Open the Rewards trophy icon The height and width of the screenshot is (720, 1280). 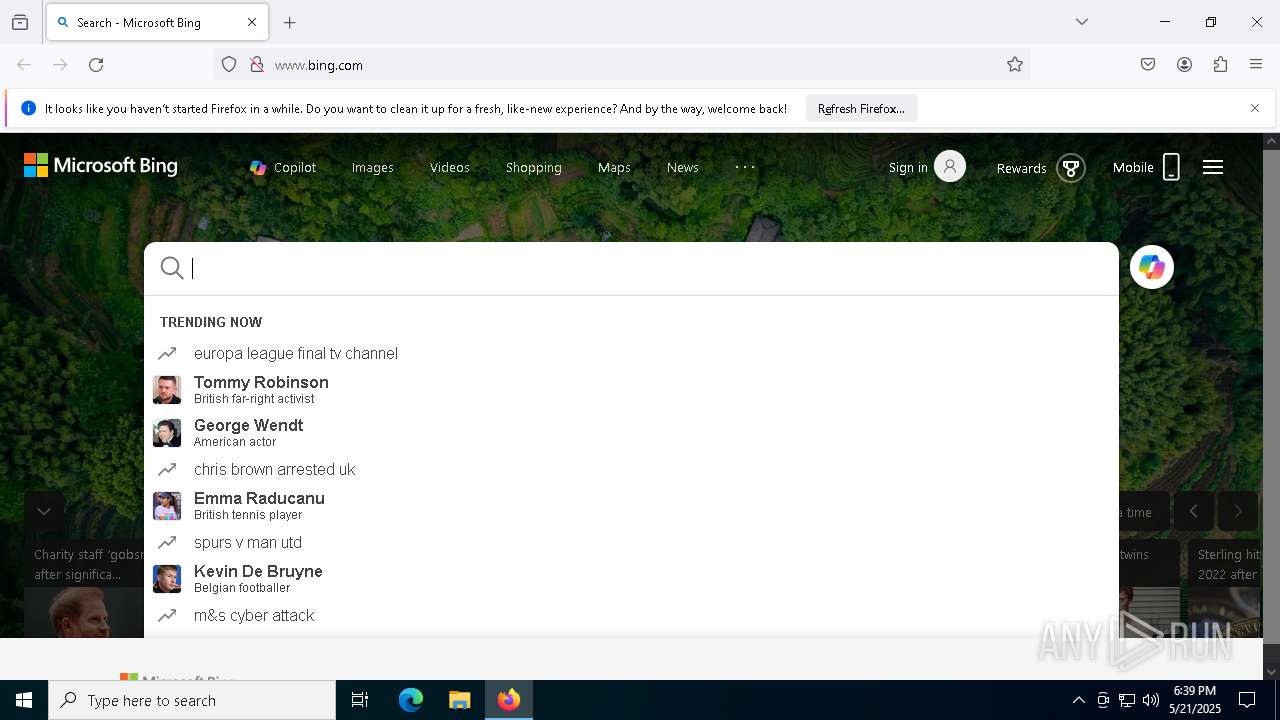click(1071, 168)
